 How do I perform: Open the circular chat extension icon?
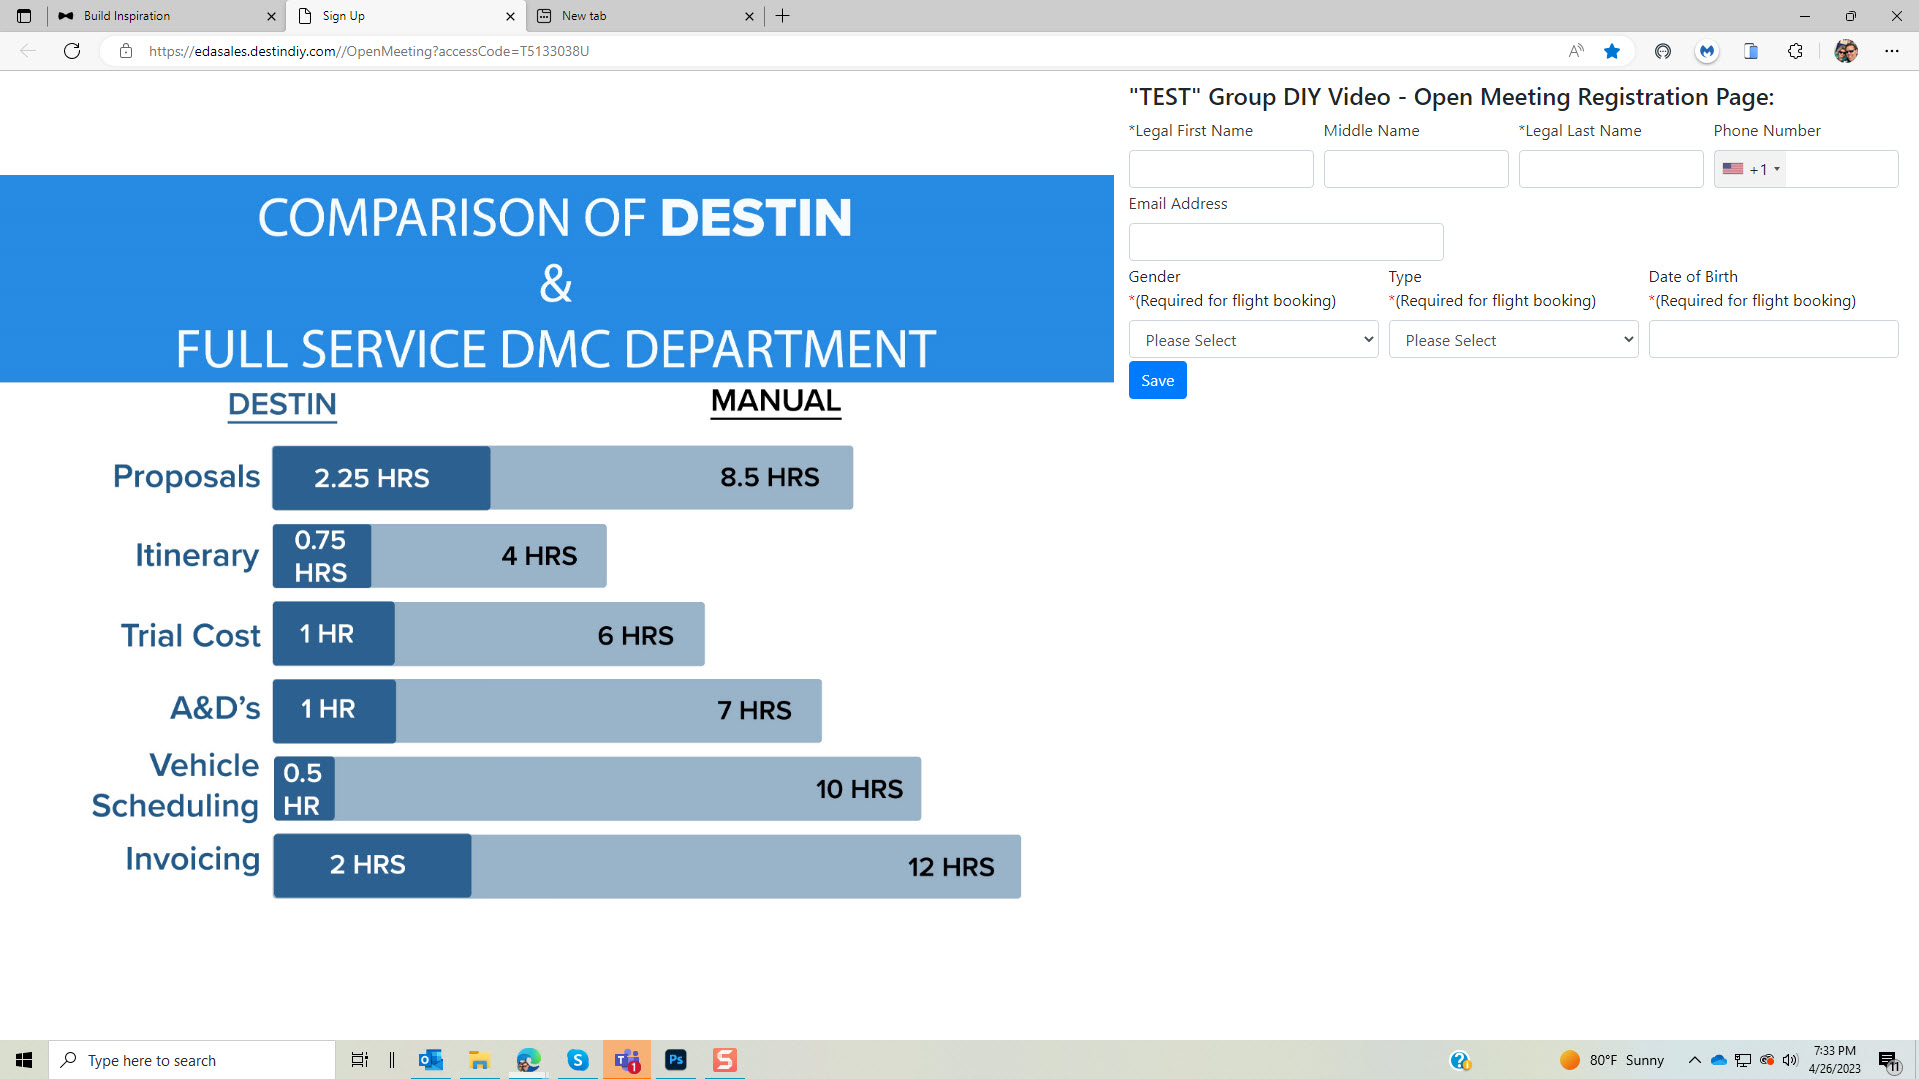pyautogui.click(x=1663, y=51)
